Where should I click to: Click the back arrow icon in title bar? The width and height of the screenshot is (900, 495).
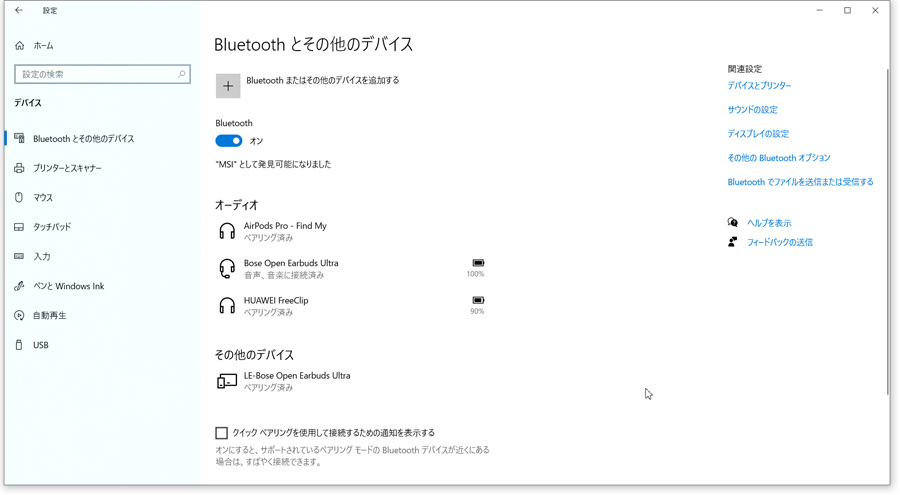pyautogui.click(x=19, y=10)
